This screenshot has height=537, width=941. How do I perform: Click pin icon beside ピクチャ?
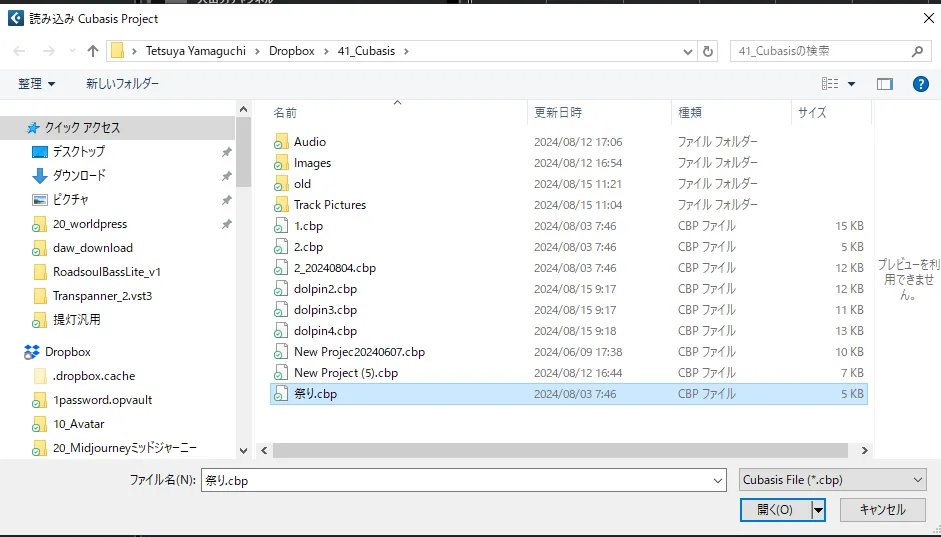pyautogui.click(x=226, y=200)
